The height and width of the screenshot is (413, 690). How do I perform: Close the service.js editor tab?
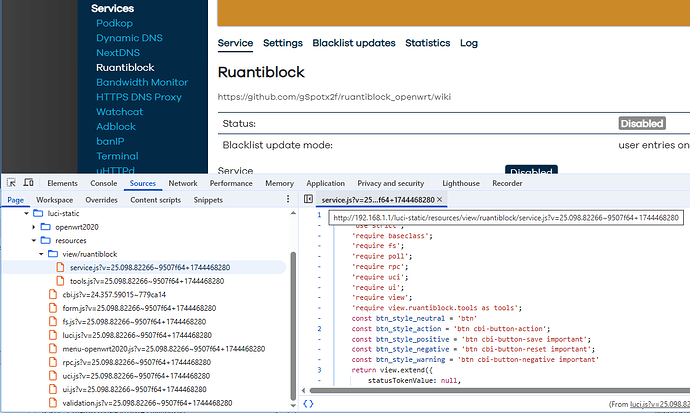pos(439,199)
